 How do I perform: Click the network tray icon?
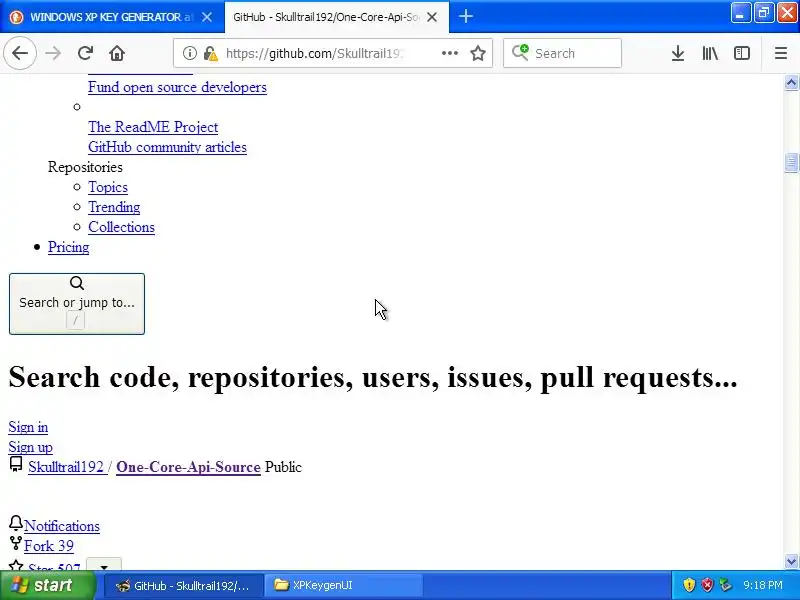725,585
